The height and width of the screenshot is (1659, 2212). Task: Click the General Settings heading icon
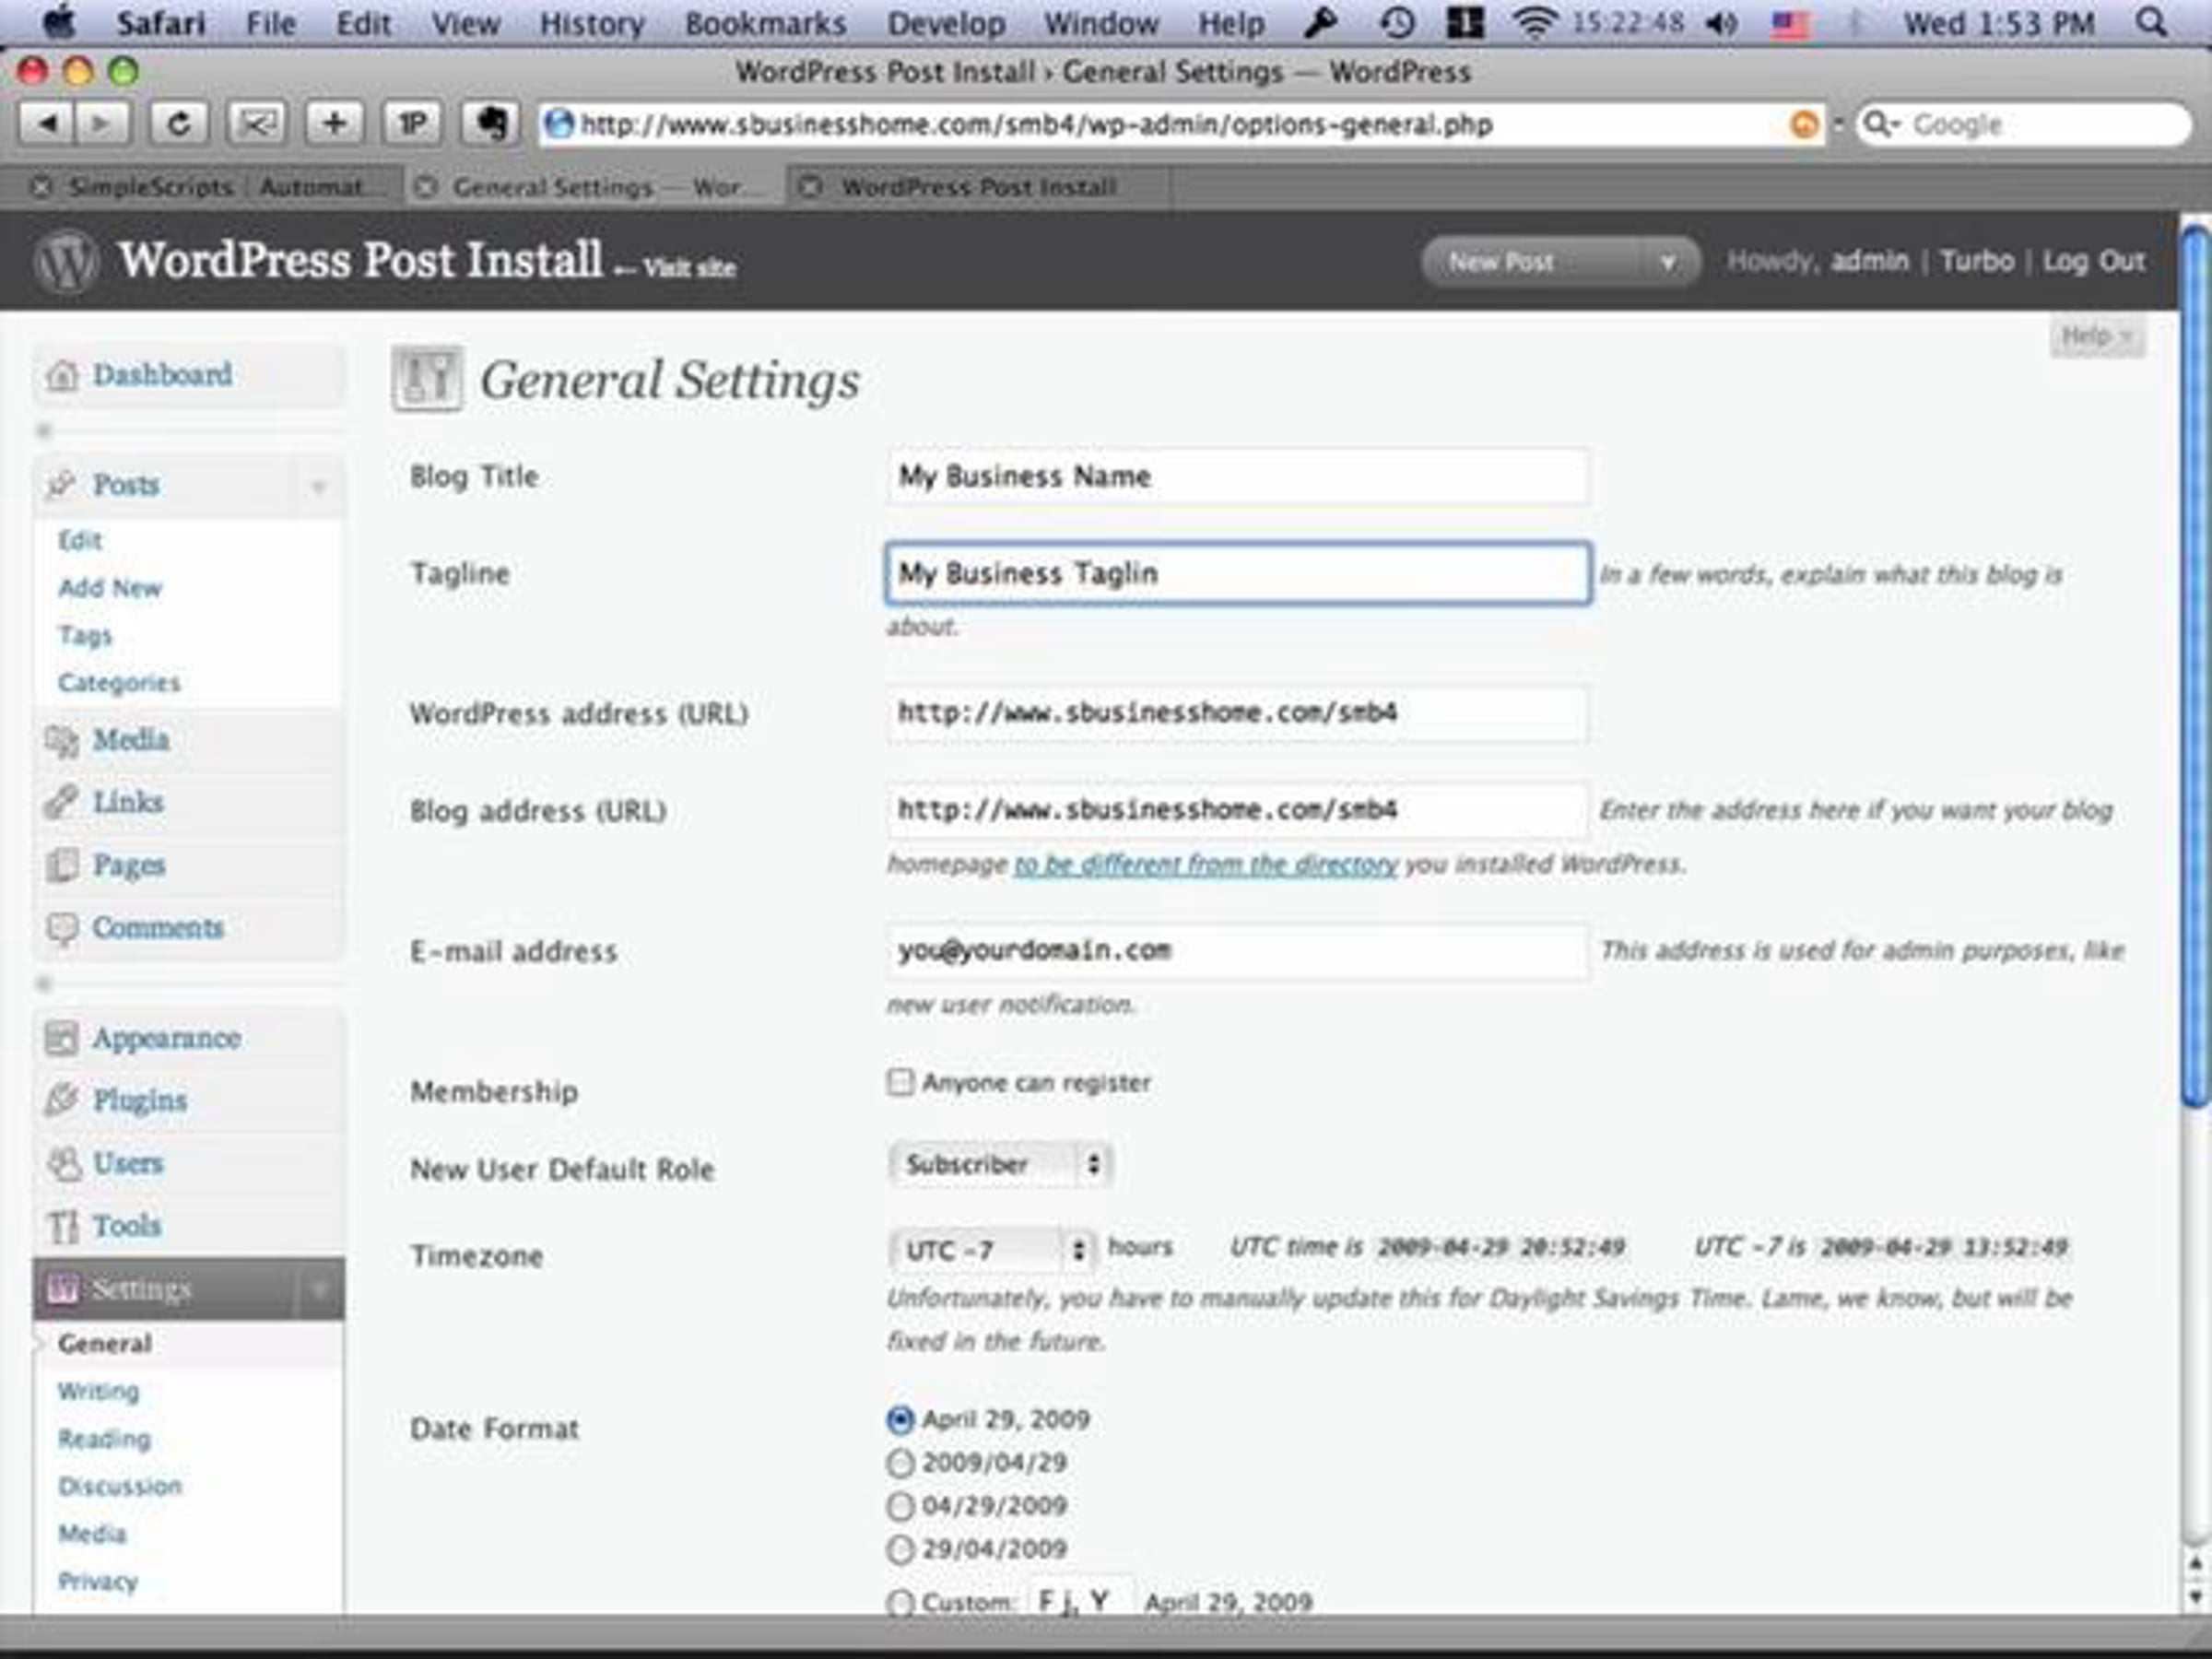click(427, 379)
